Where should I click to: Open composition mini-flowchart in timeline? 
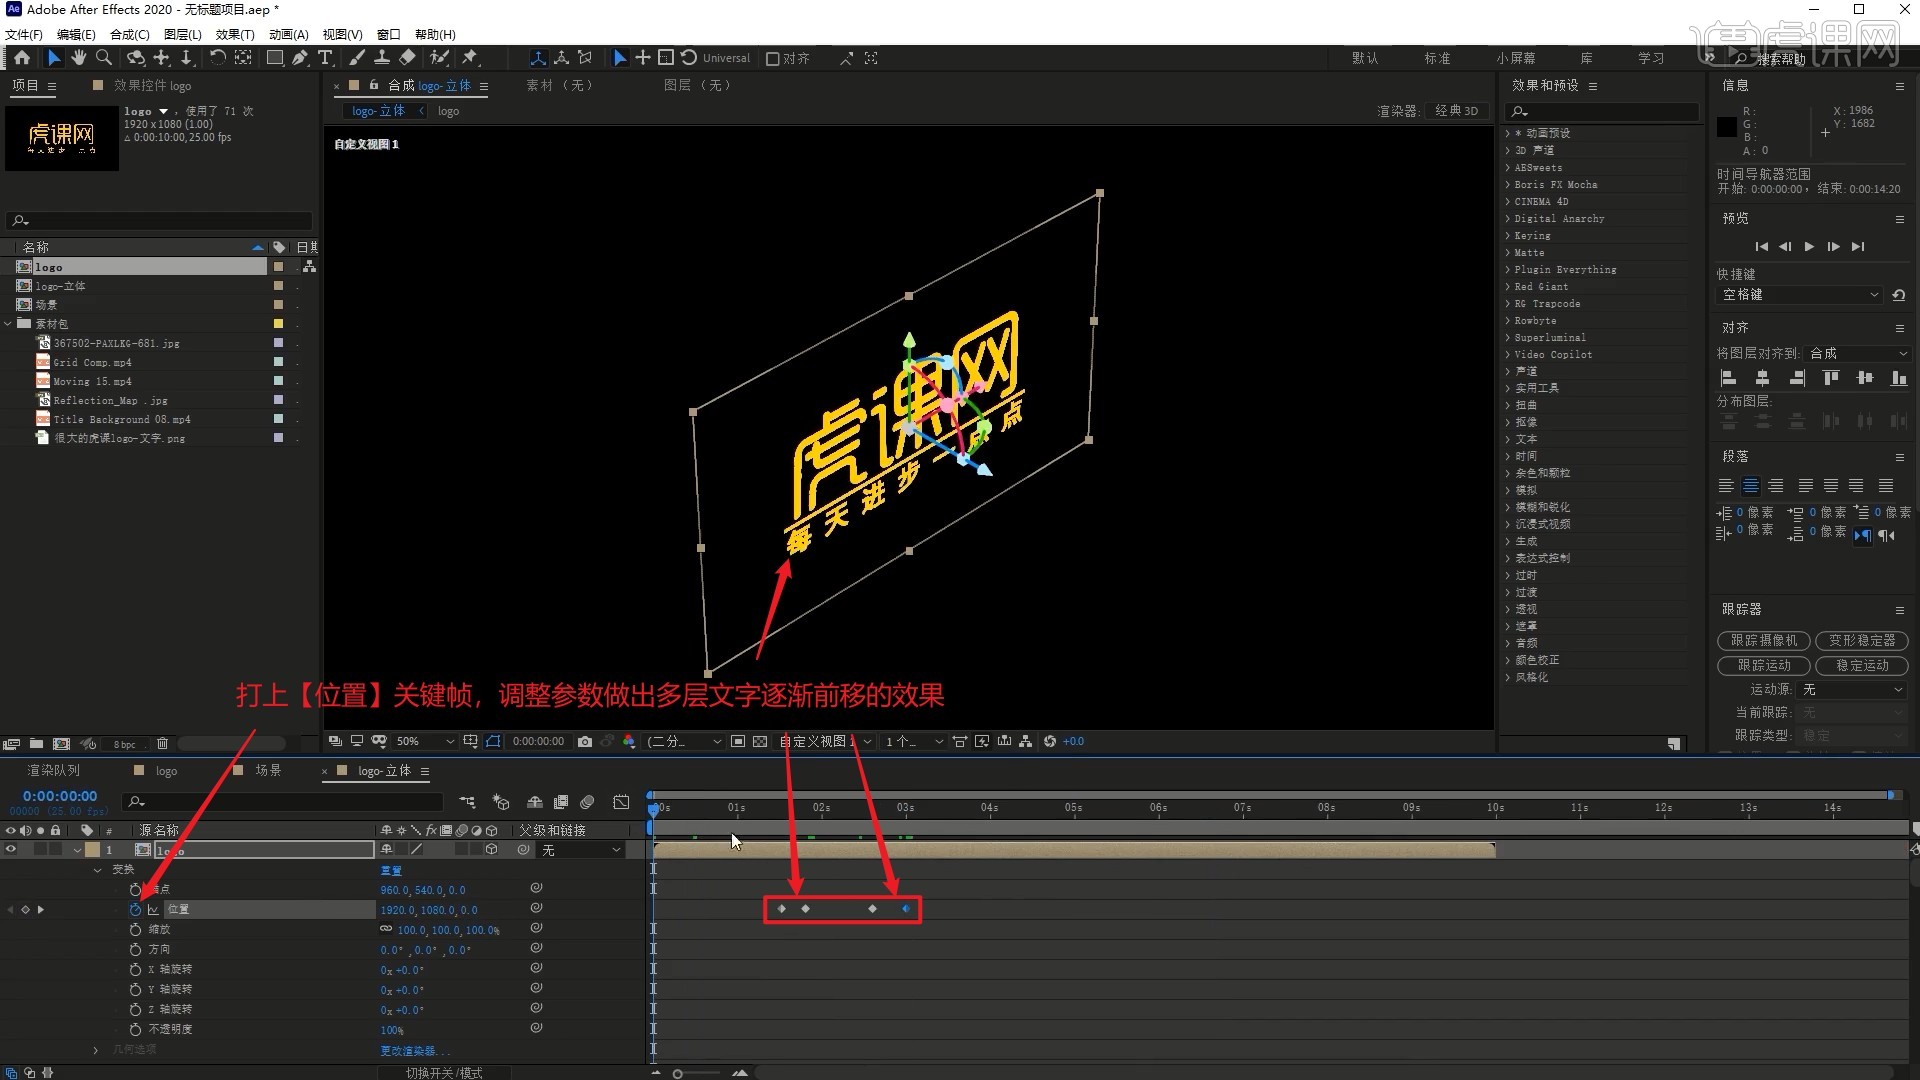point(467,802)
